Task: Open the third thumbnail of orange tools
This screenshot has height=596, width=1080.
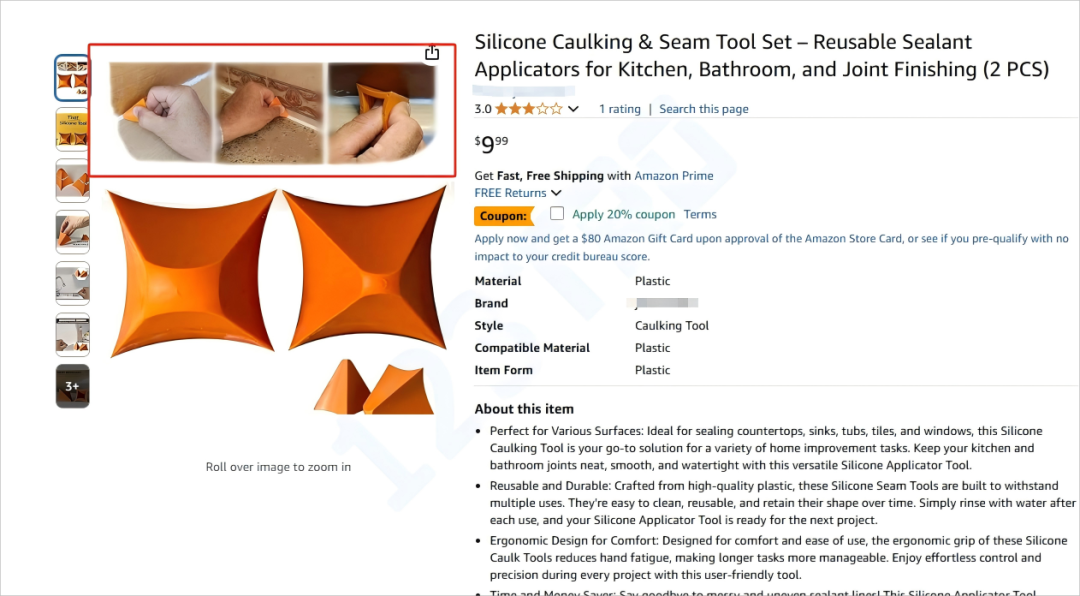Action: (x=73, y=181)
